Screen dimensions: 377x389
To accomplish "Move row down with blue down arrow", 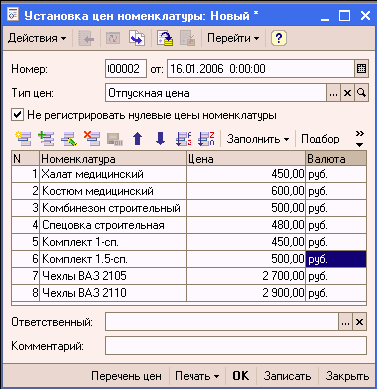I will coord(160,138).
